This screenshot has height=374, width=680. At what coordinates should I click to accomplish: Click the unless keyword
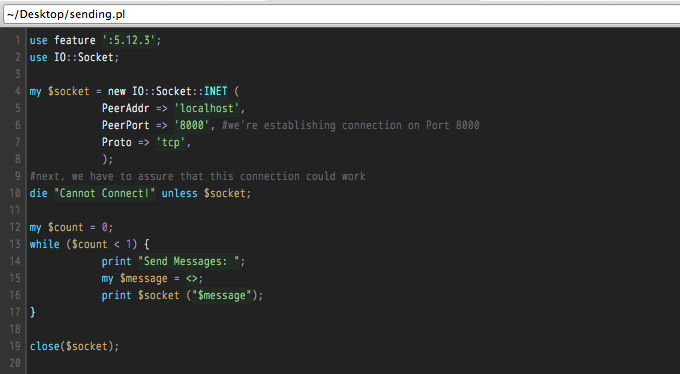(180, 194)
